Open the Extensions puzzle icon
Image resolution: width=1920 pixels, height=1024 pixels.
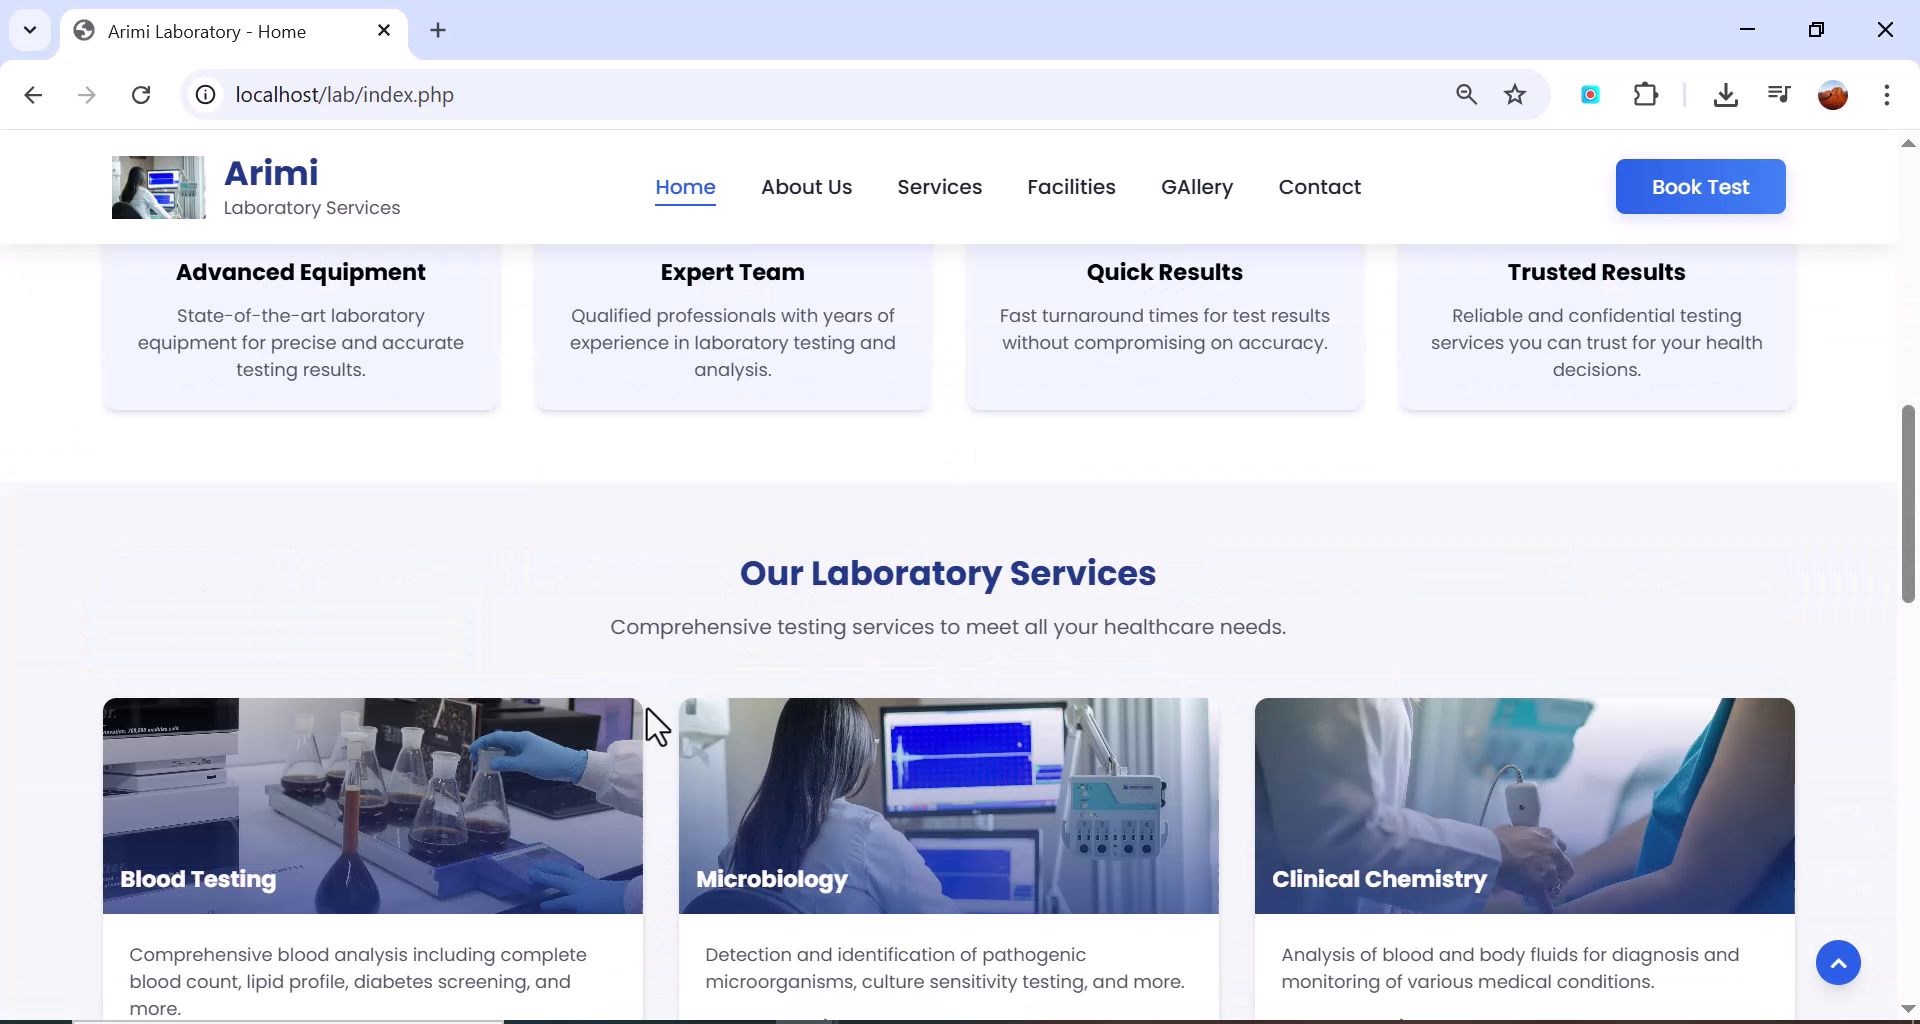pyautogui.click(x=1645, y=95)
